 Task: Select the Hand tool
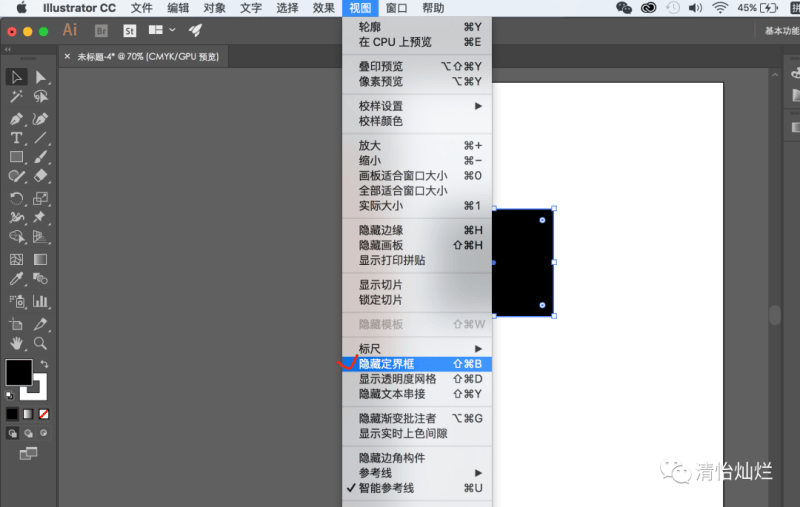click(x=16, y=343)
